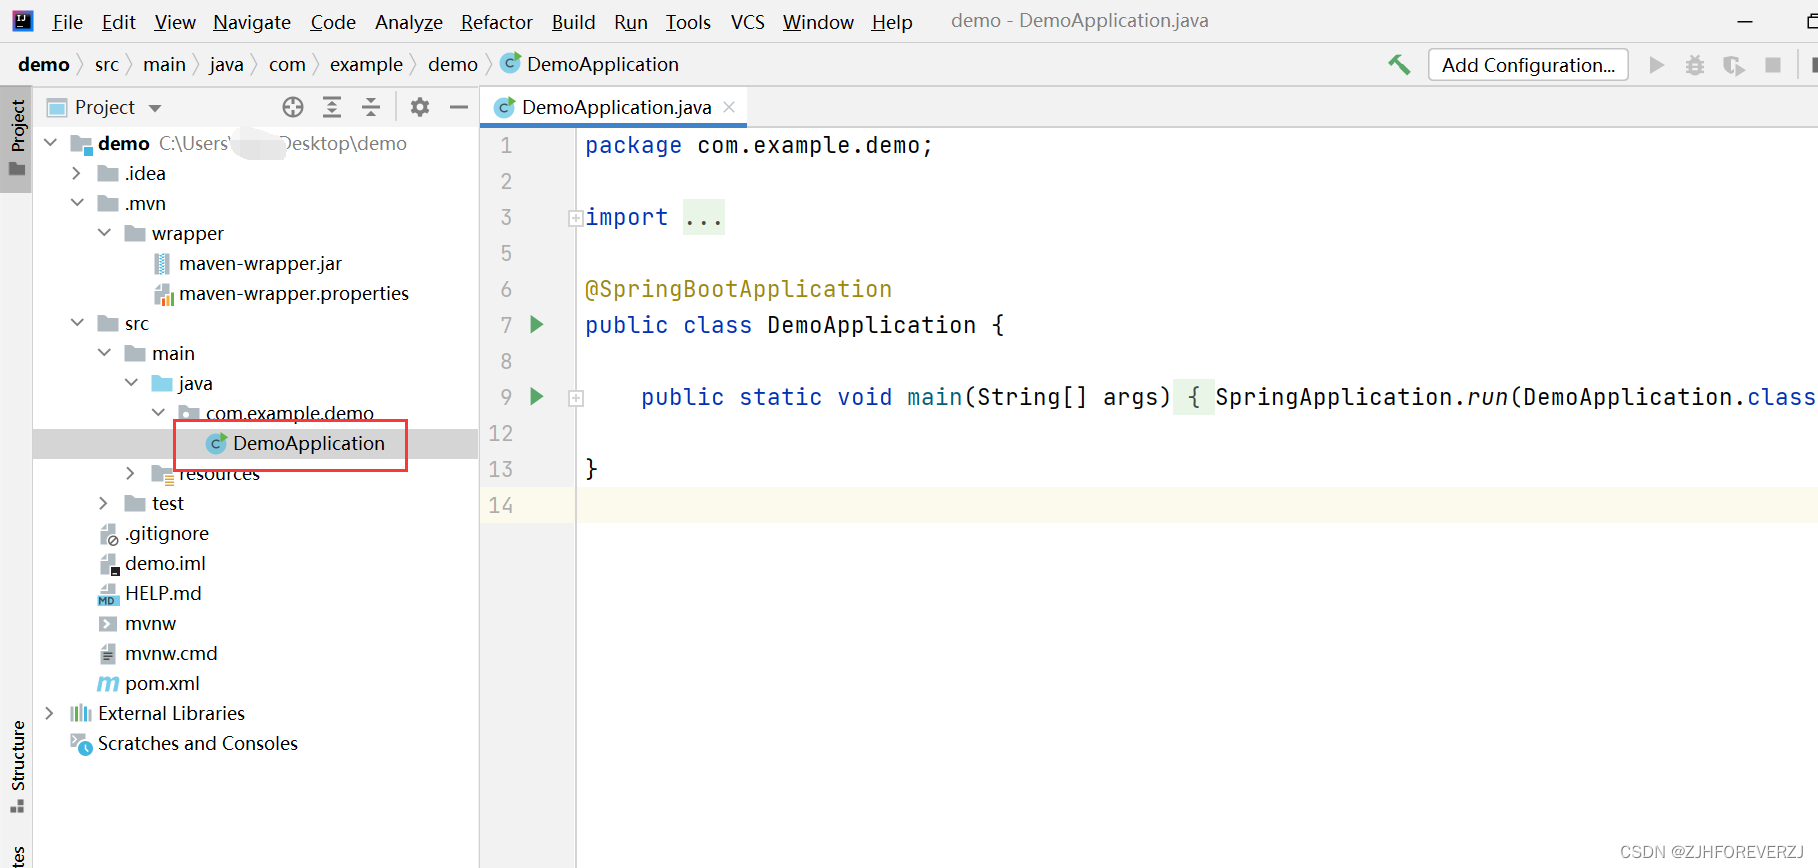Open the Analyze menu
Screen dimensions: 1818x868
(409, 22)
